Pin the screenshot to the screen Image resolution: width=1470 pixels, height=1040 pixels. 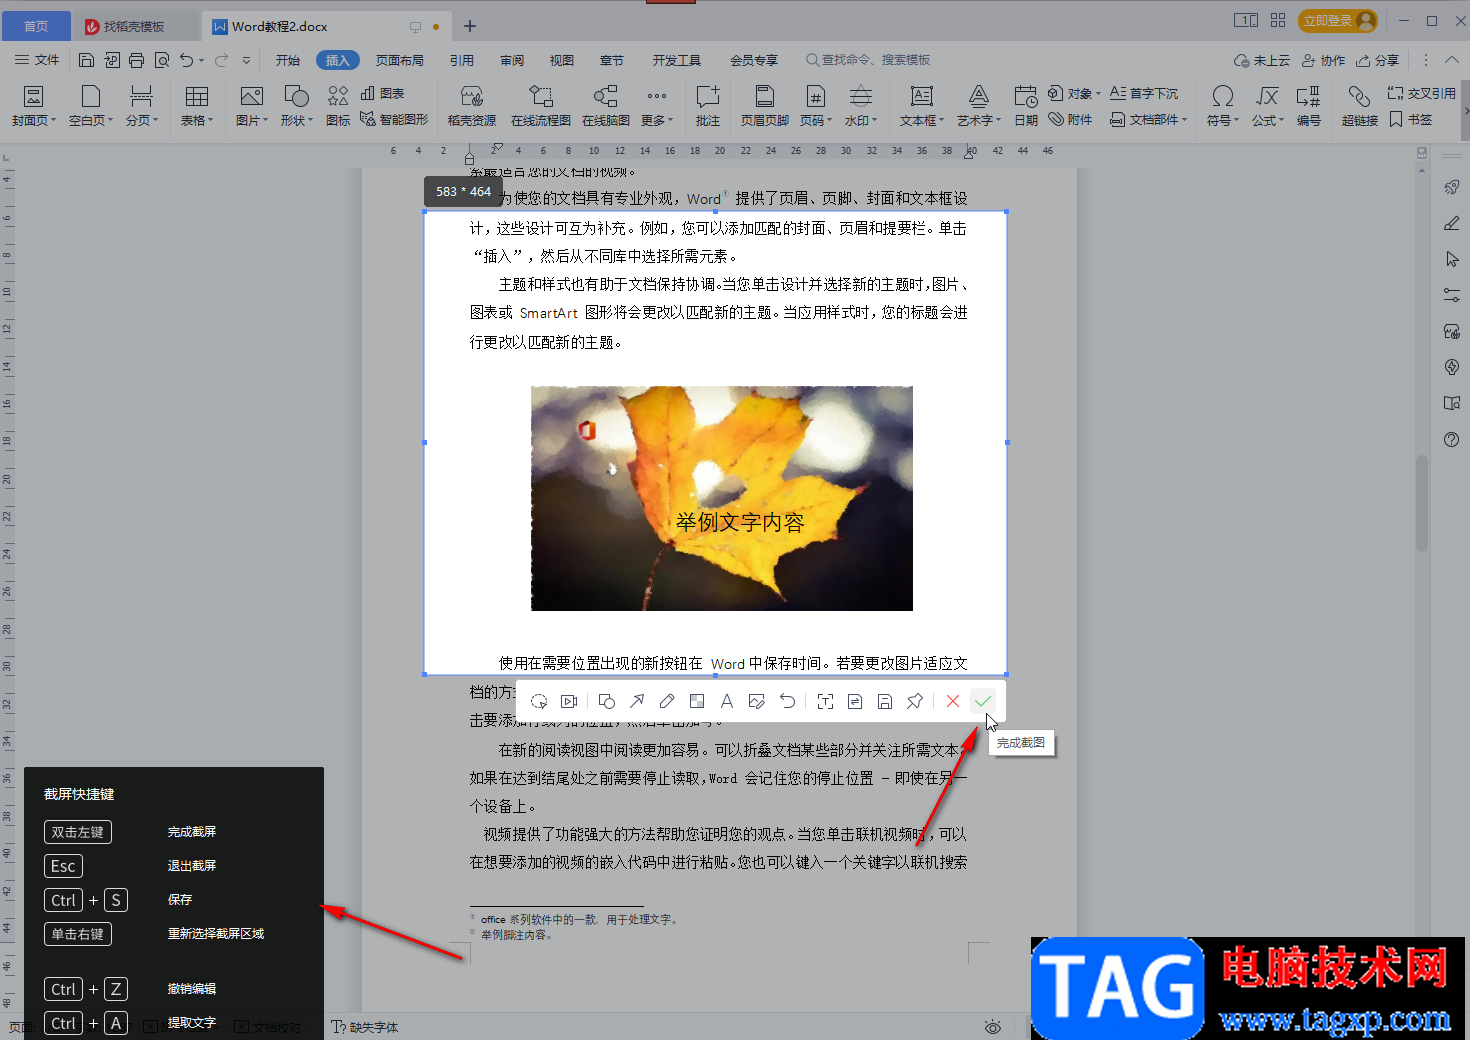[914, 701]
